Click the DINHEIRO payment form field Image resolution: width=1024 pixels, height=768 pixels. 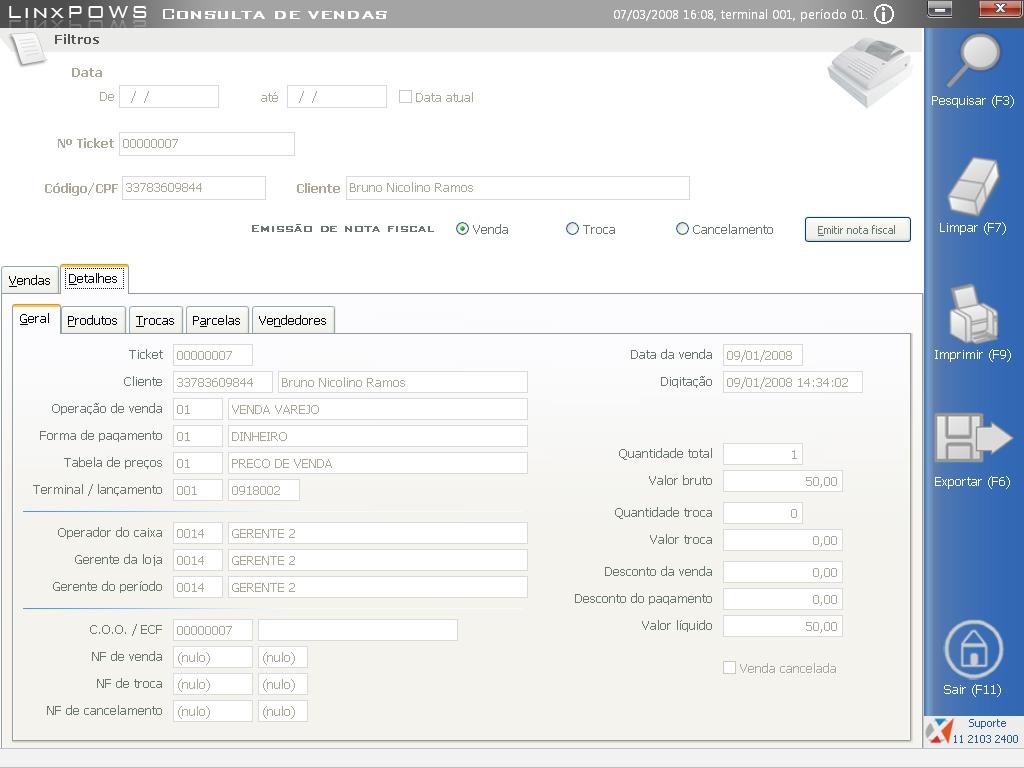pos(377,436)
